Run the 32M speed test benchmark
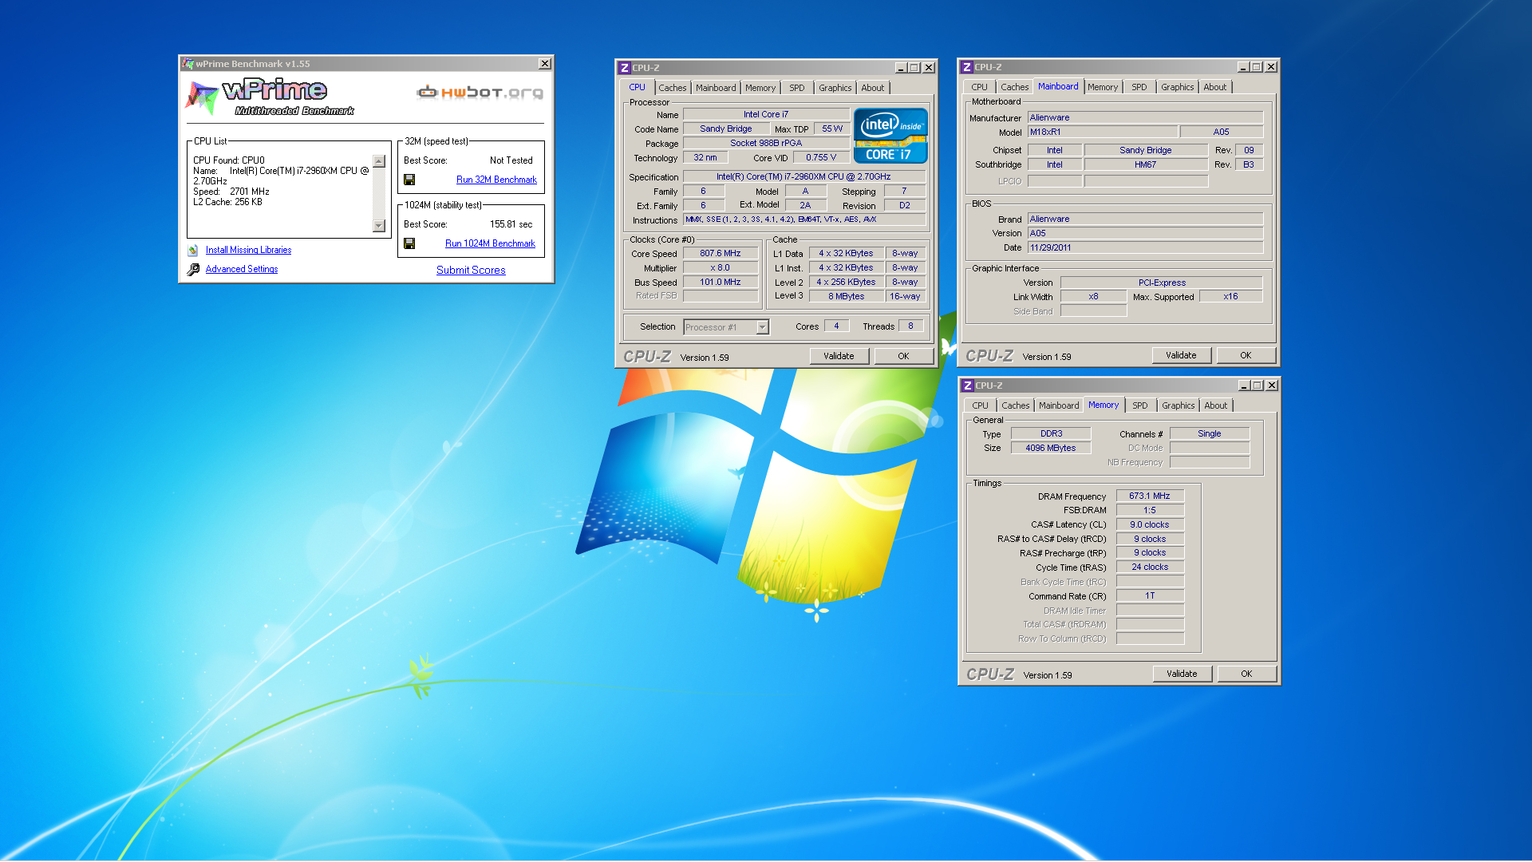Image resolution: width=1532 pixels, height=862 pixels. pos(496,180)
